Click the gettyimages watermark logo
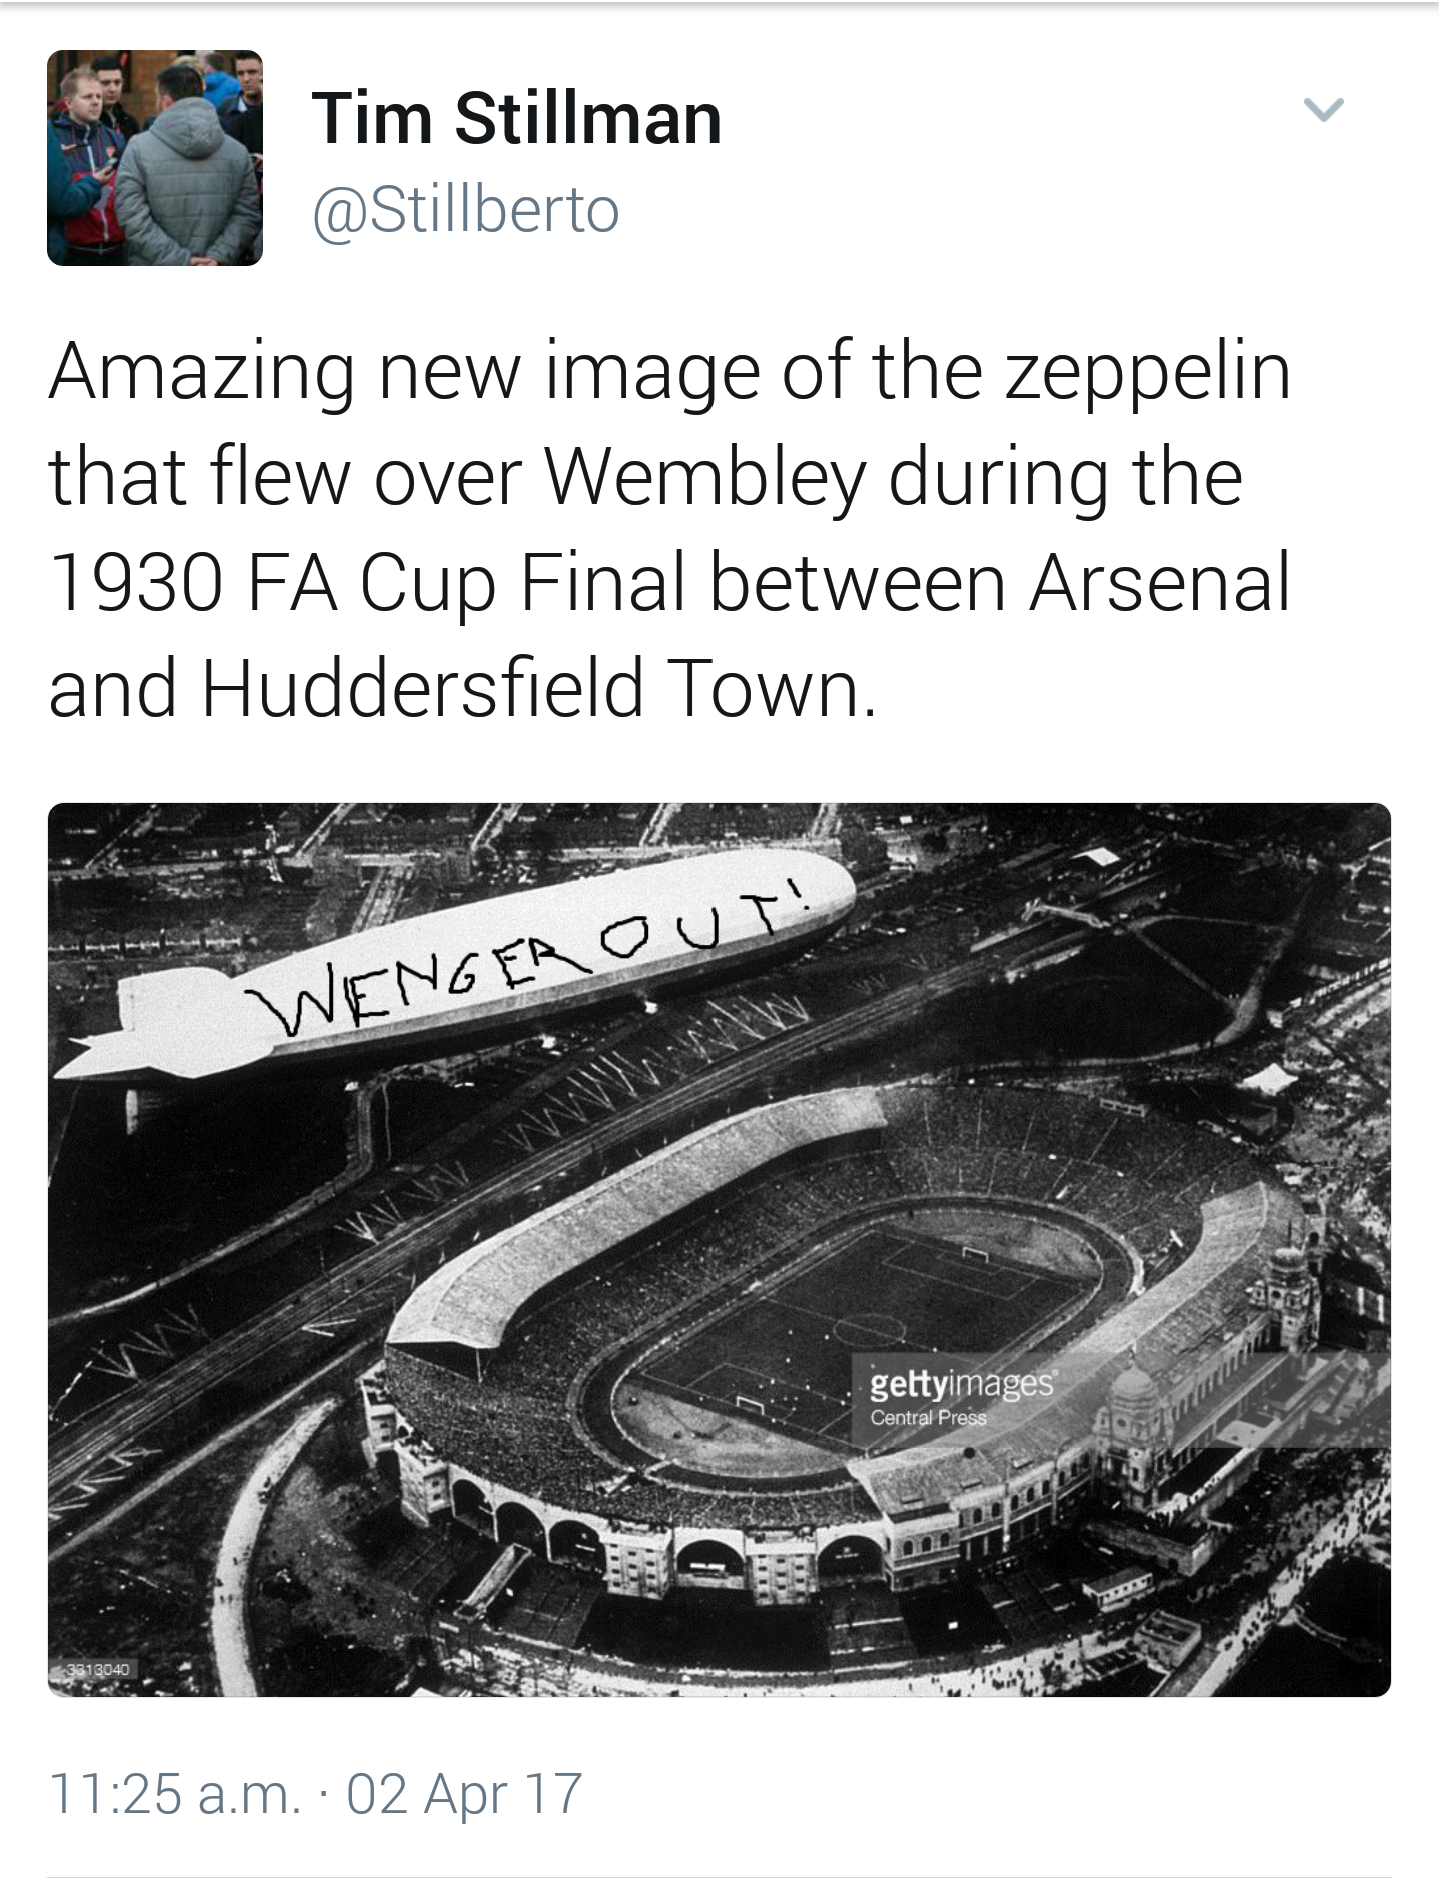The height and width of the screenshot is (1878, 1439). click(x=961, y=1384)
